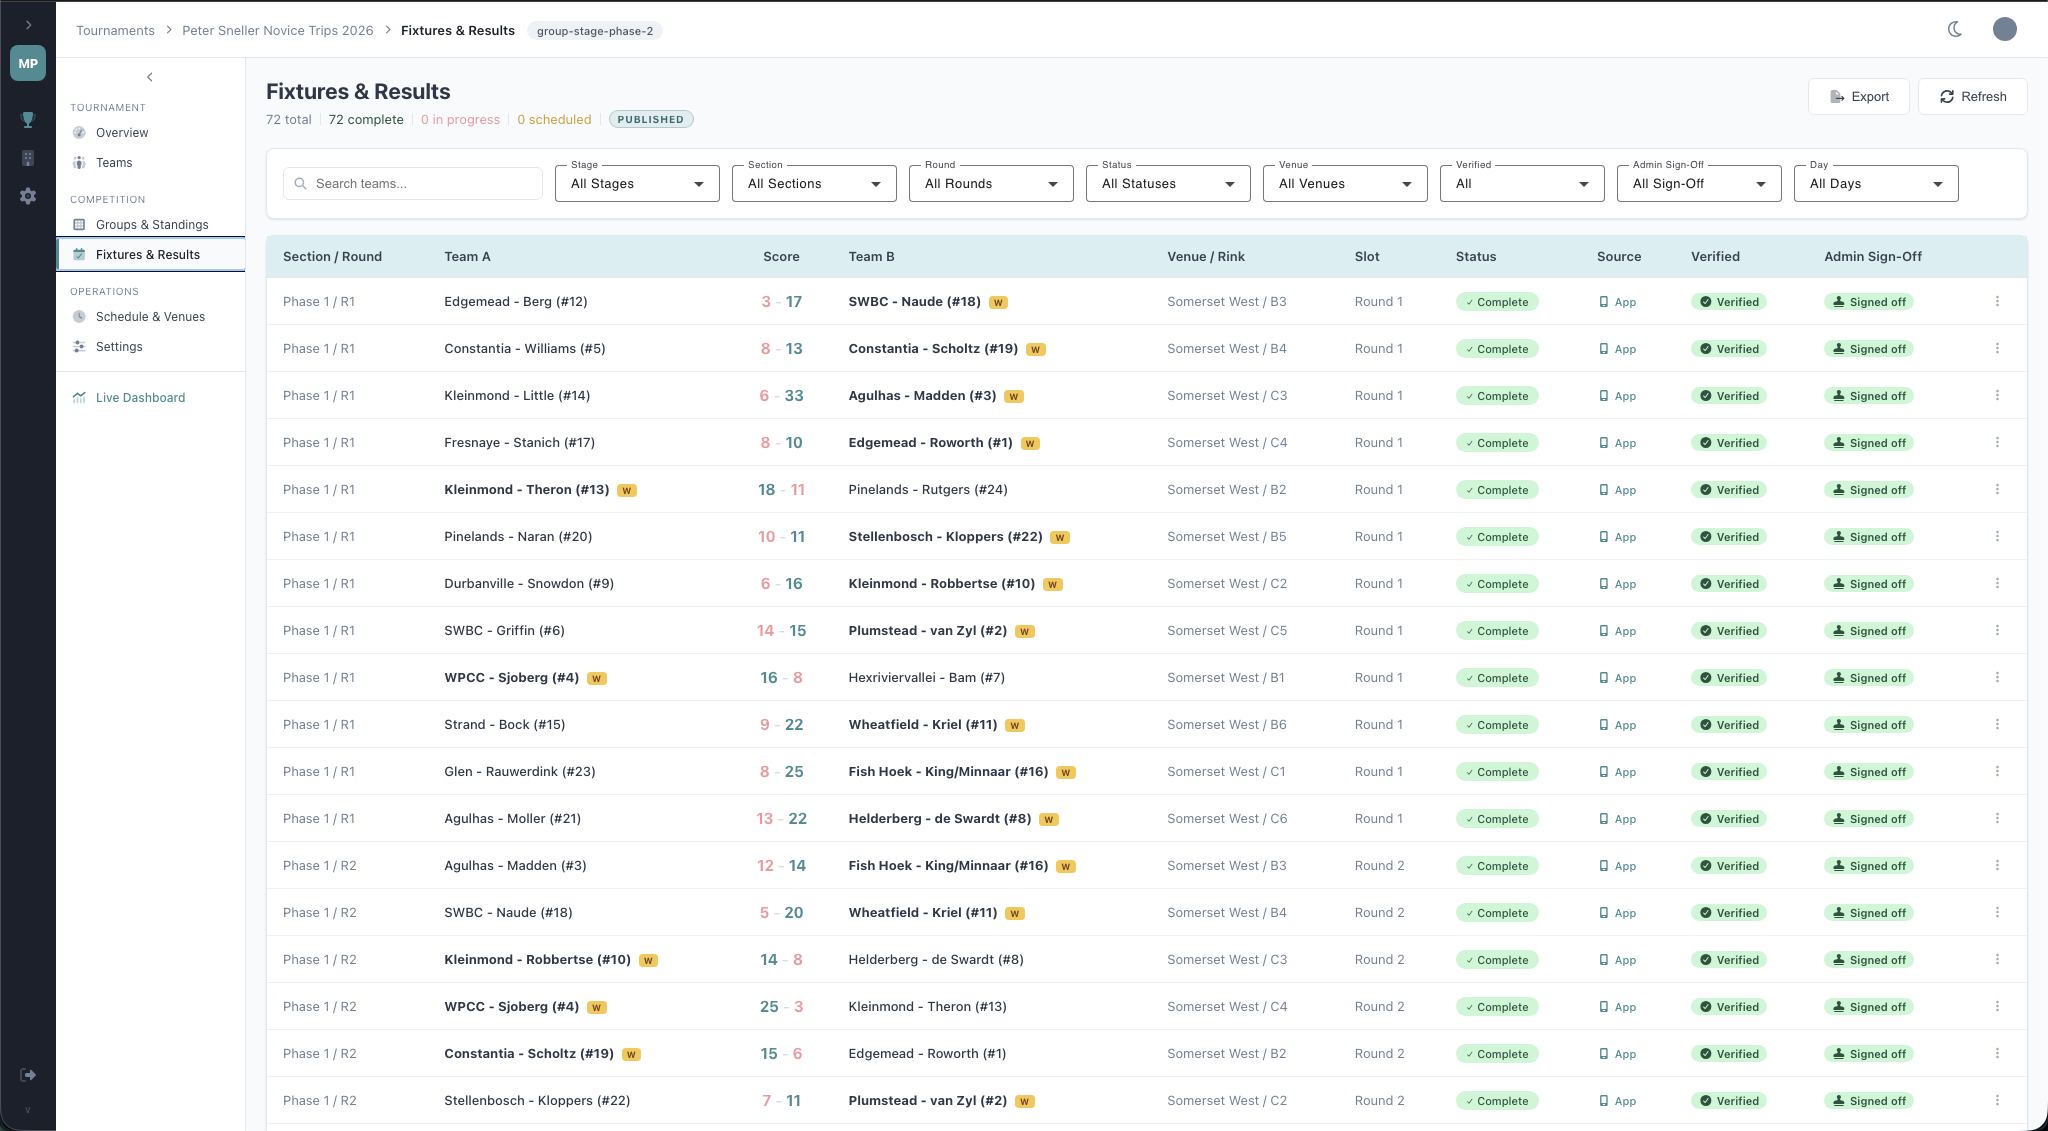
Task: Click score 3 - 17 in first row
Action: click(781, 302)
